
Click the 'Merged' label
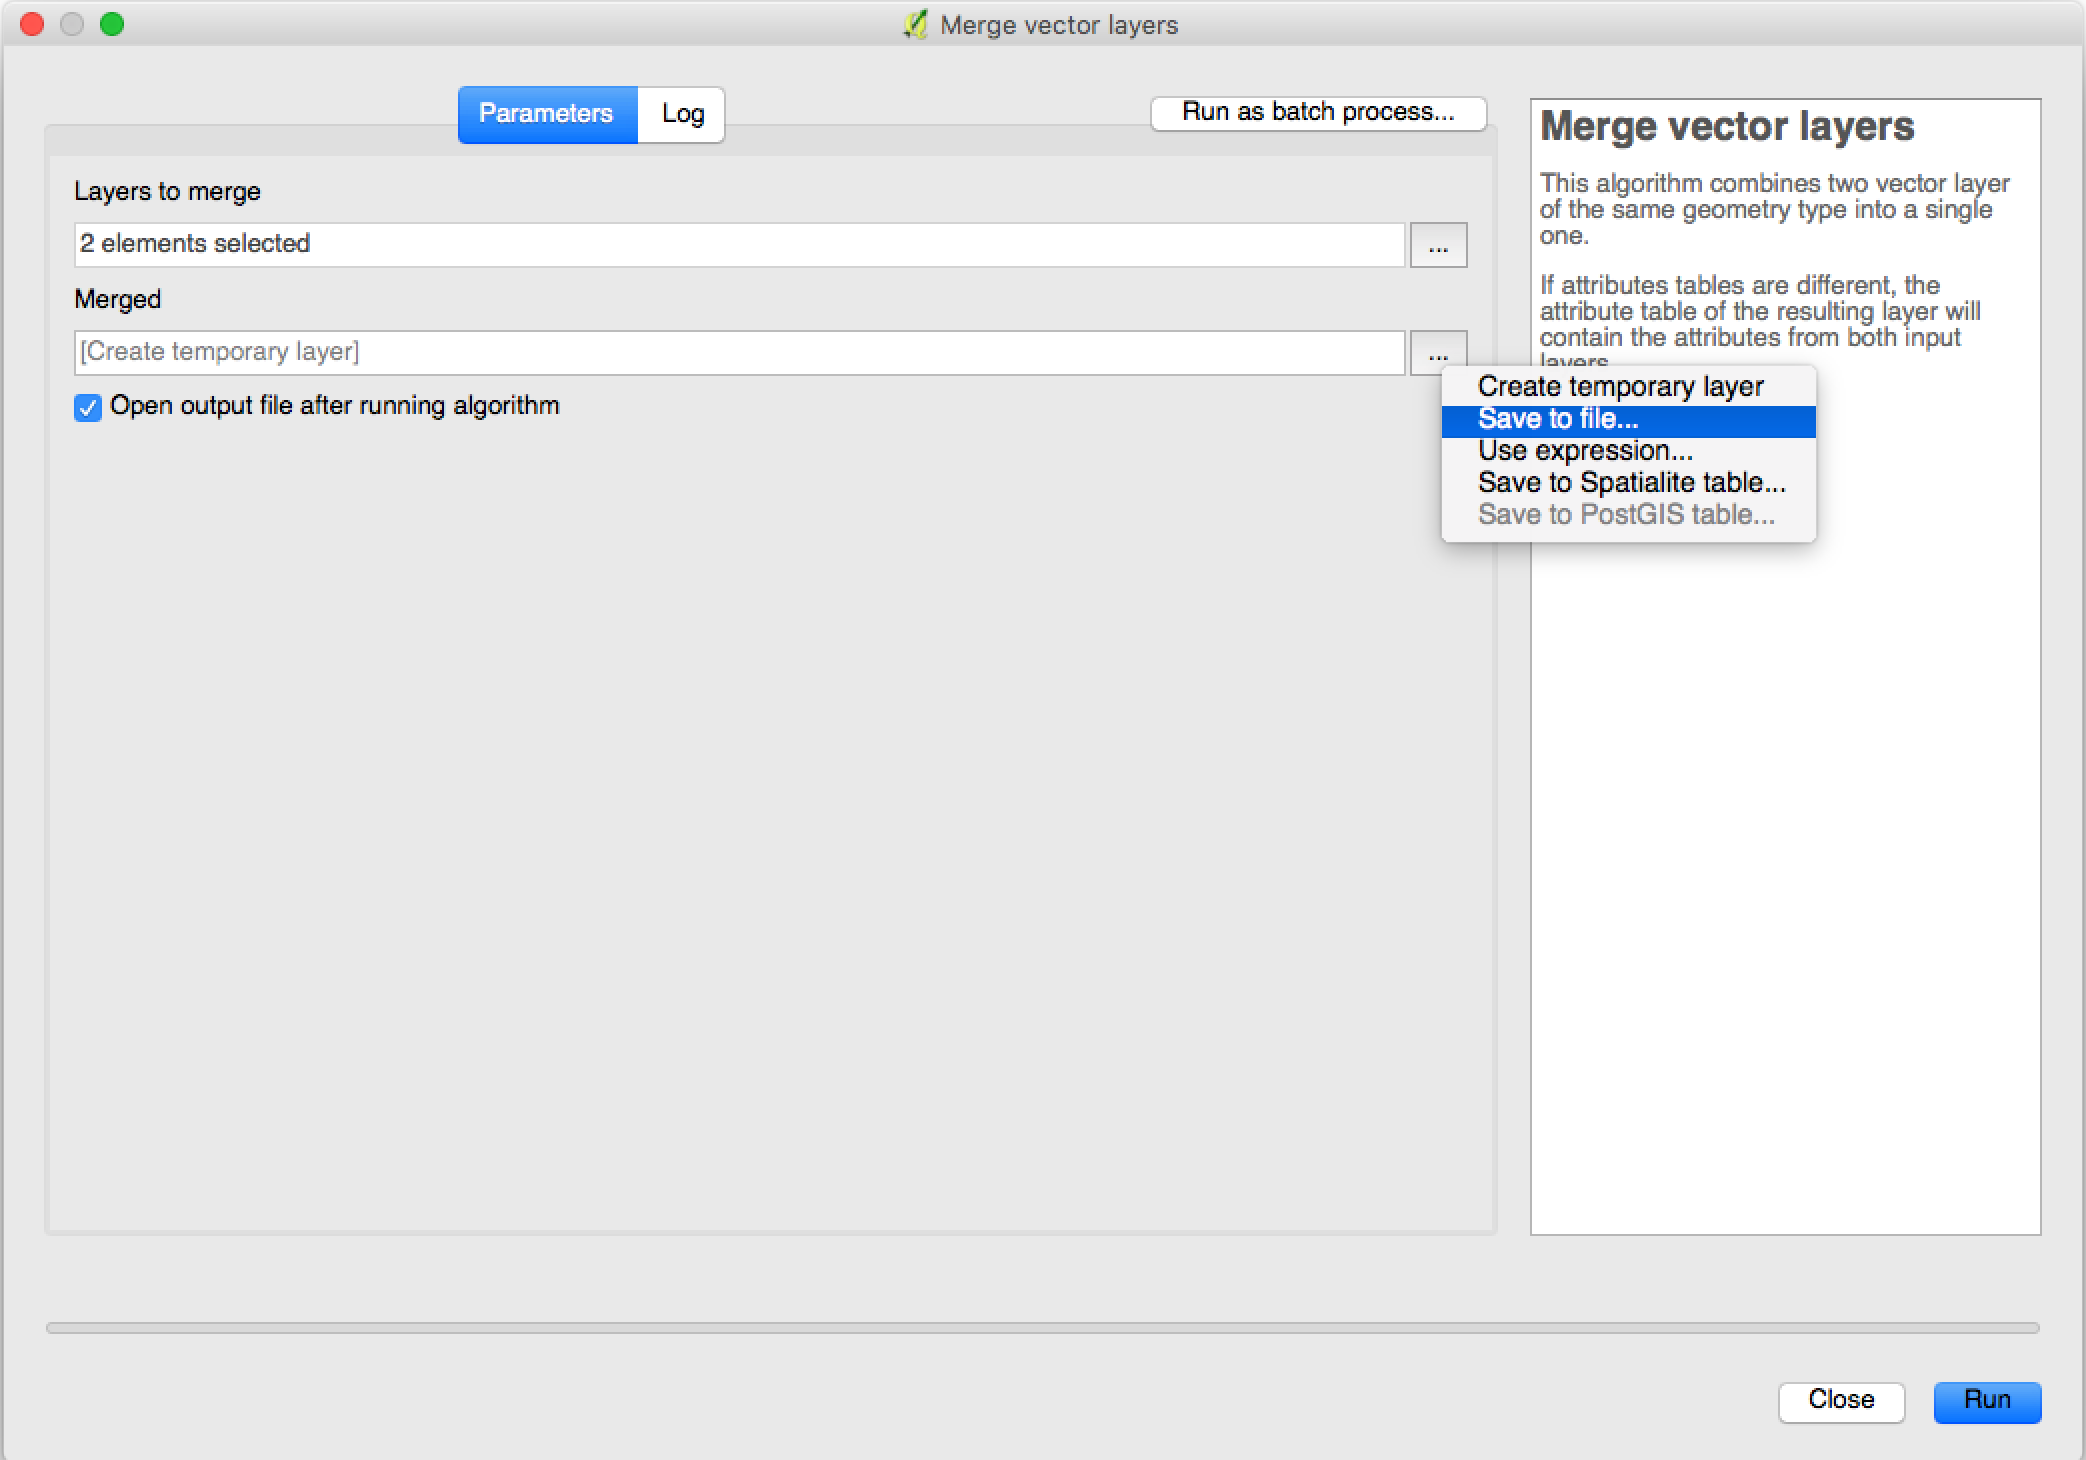pos(118,299)
